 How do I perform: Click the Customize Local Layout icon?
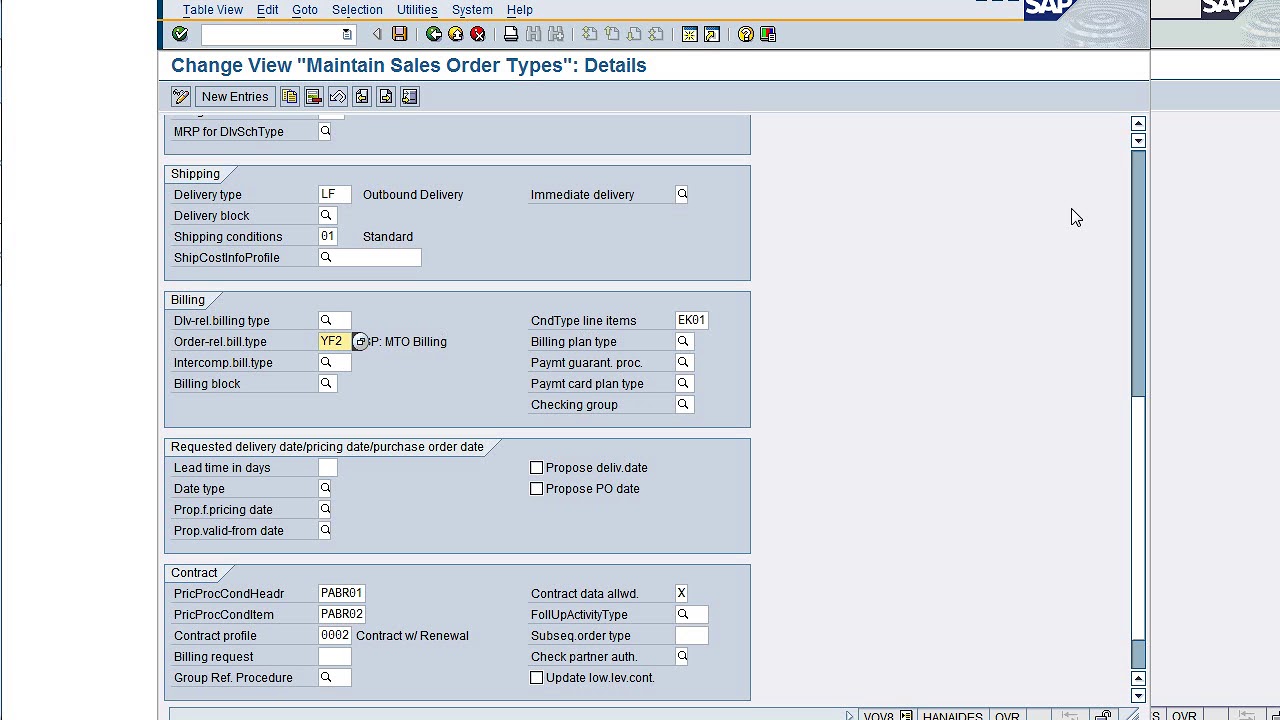[768, 34]
